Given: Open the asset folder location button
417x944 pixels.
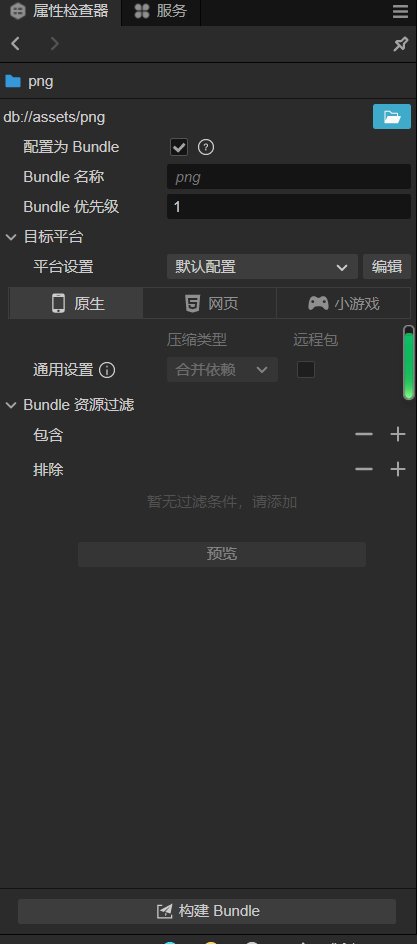Looking at the screenshot, I should (x=392, y=117).
